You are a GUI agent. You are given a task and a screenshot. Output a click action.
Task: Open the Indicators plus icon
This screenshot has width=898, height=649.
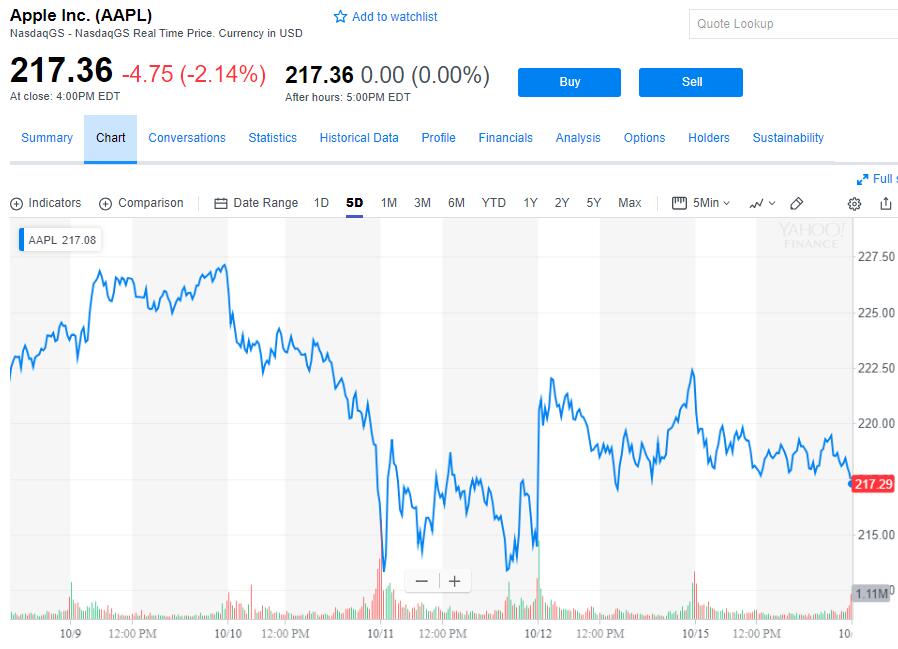pos(16,204)
